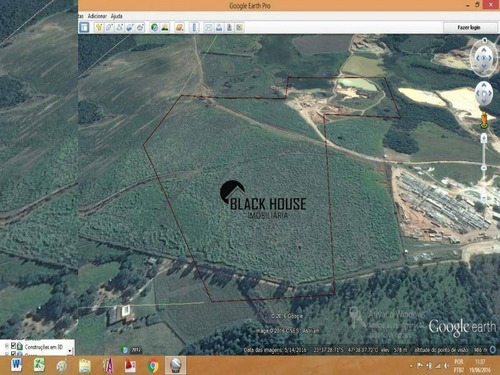
Task: Click the Move joystick navigation control
Action: pos(484,94)
